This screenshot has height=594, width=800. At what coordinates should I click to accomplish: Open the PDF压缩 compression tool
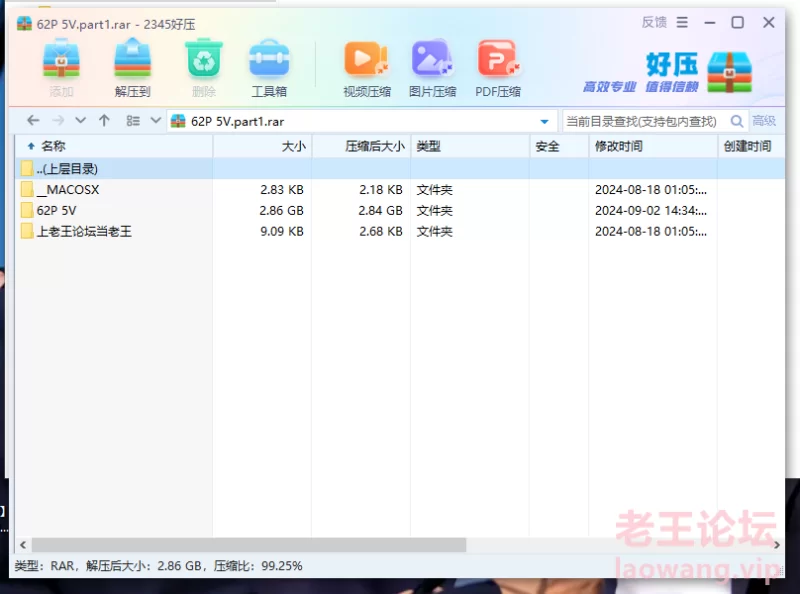[x=498, y=68]
